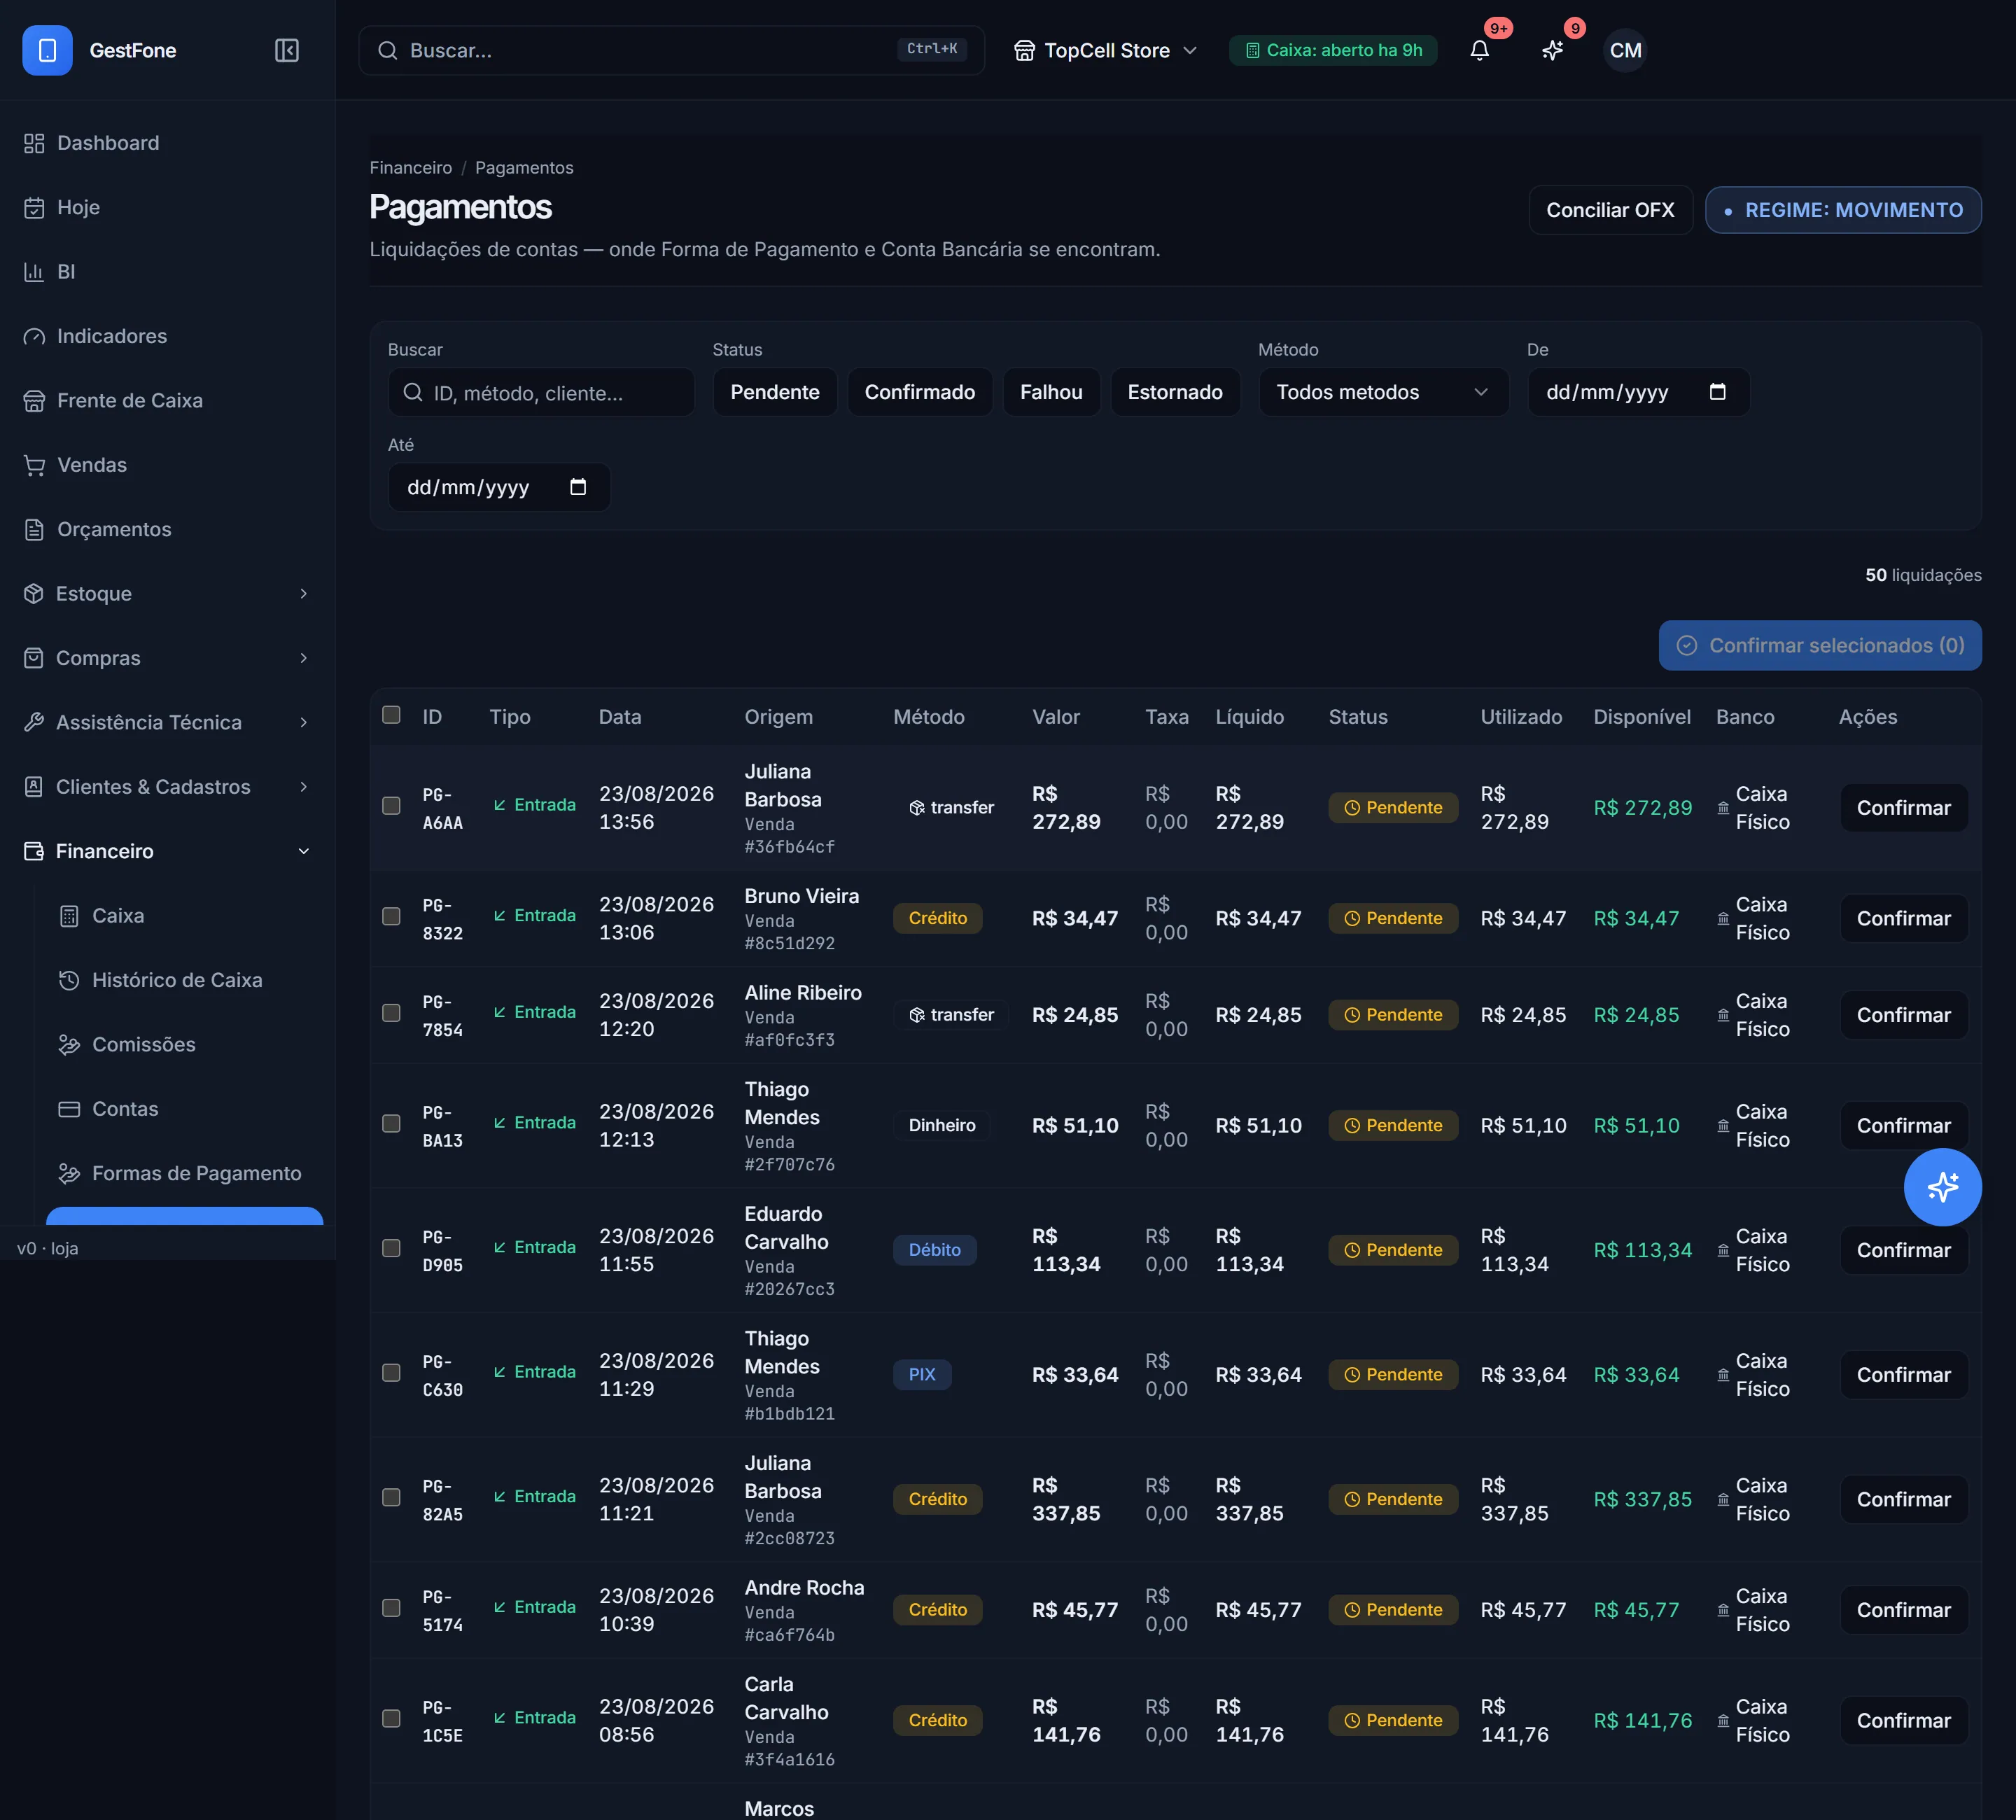Tick checkbox for payment PG-D905
Screen dimensions: 2016x1820
(x=391, y=1248)
